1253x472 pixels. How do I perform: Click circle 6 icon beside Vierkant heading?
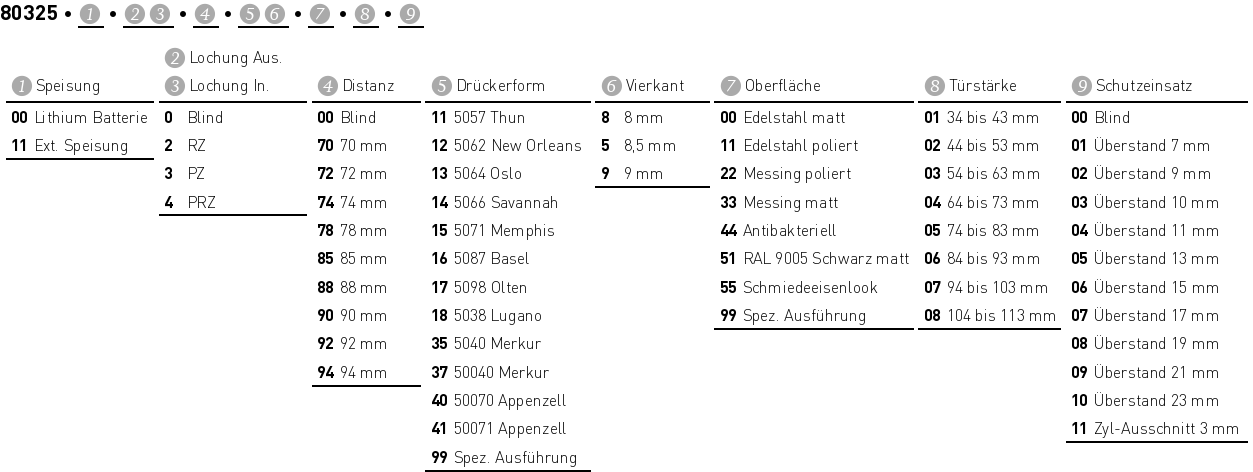coord(610,87)
